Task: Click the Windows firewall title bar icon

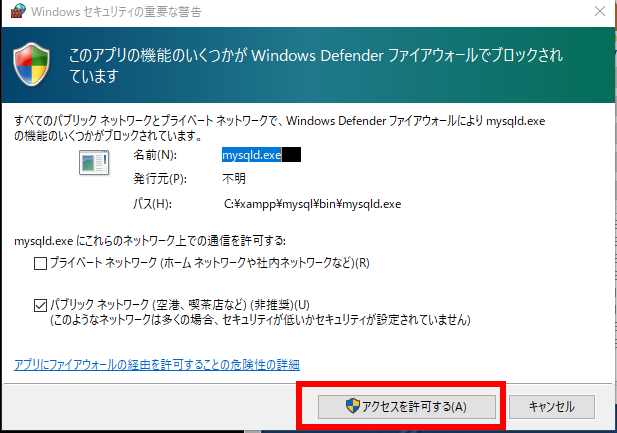Action: point(18,11)
